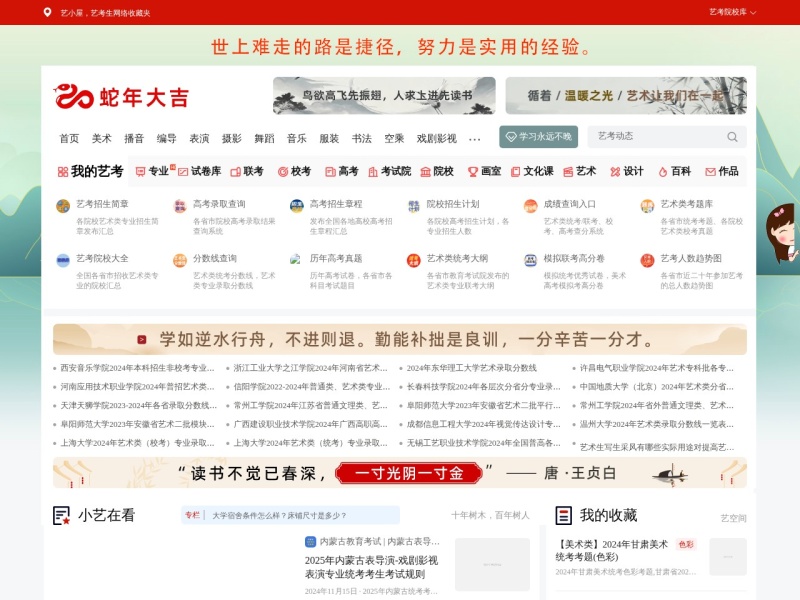Screen dimensions: 800x600
Task: Click the 色彩 tag
Action: pos(686,544)
